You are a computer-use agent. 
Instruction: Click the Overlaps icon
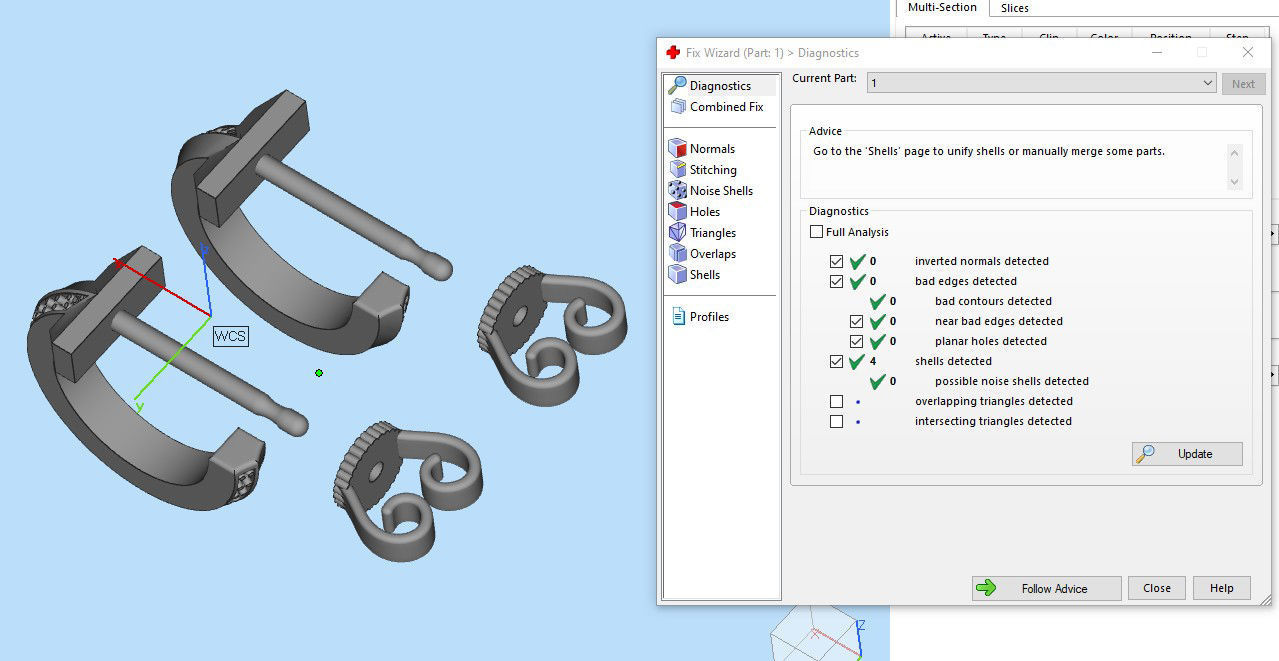pos(677,254)
